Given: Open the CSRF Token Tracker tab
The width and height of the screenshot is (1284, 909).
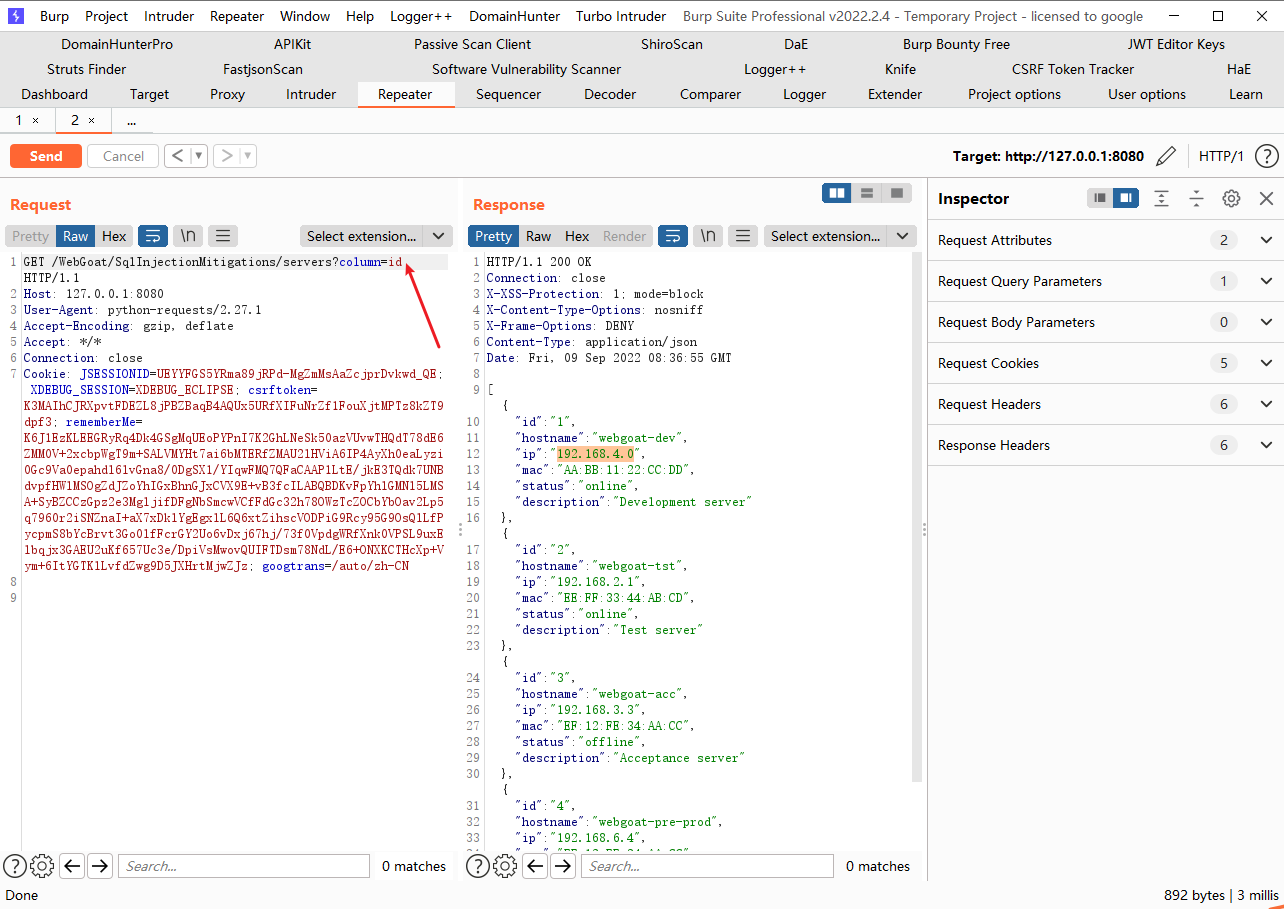Looking at the screenshot, I should [1073, 69].
